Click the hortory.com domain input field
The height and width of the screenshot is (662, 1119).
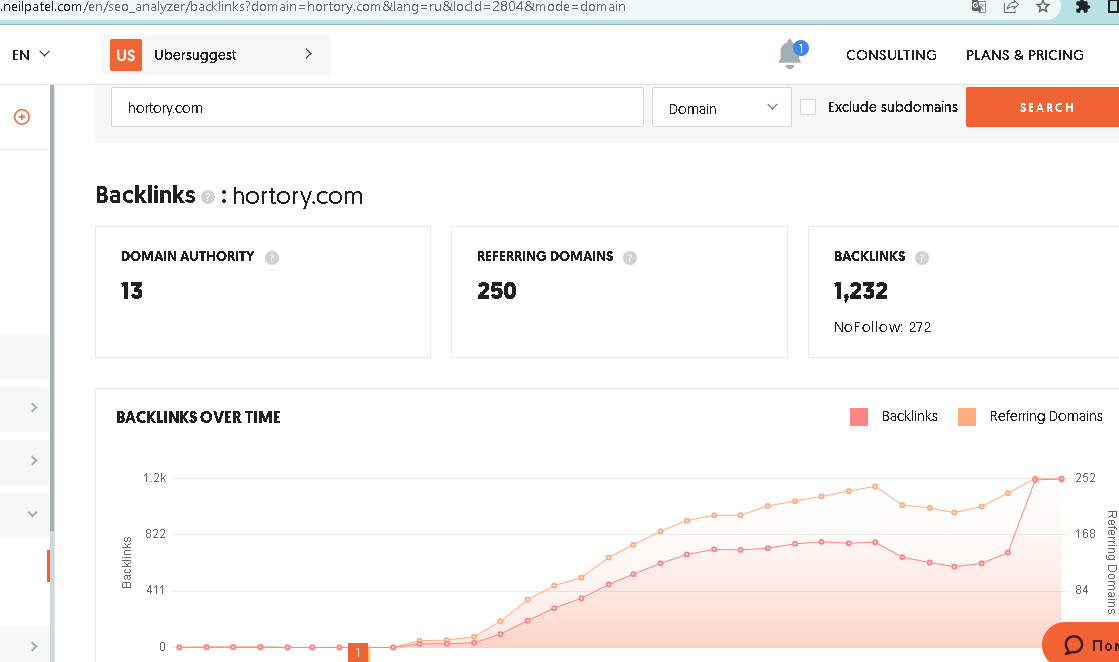(x=378, y=108)
